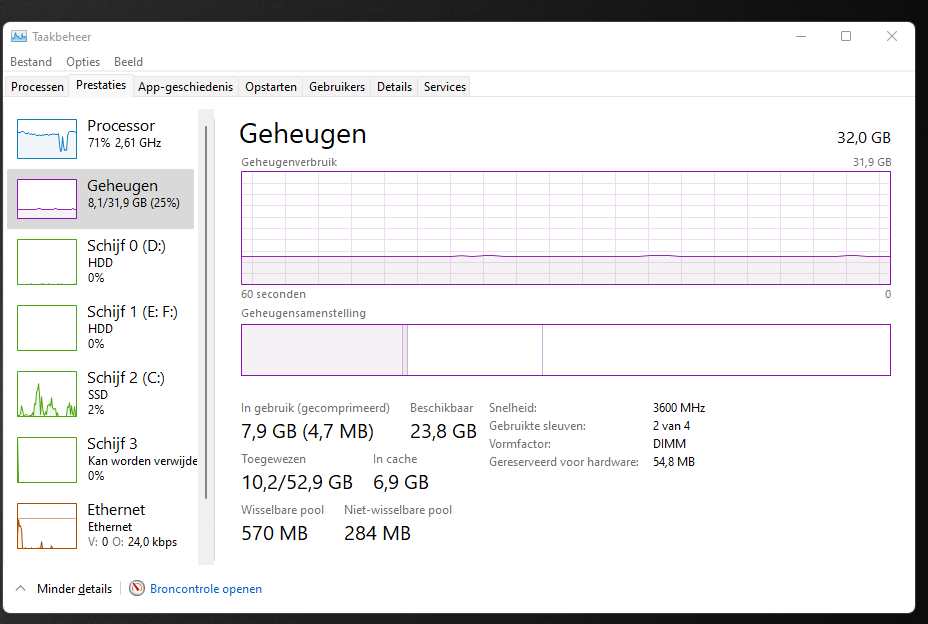Click the Taakbeheer app icon in title bar
The width and height of the screenshot is (928, 624).
pyautogui.click(x=19, y=36)
